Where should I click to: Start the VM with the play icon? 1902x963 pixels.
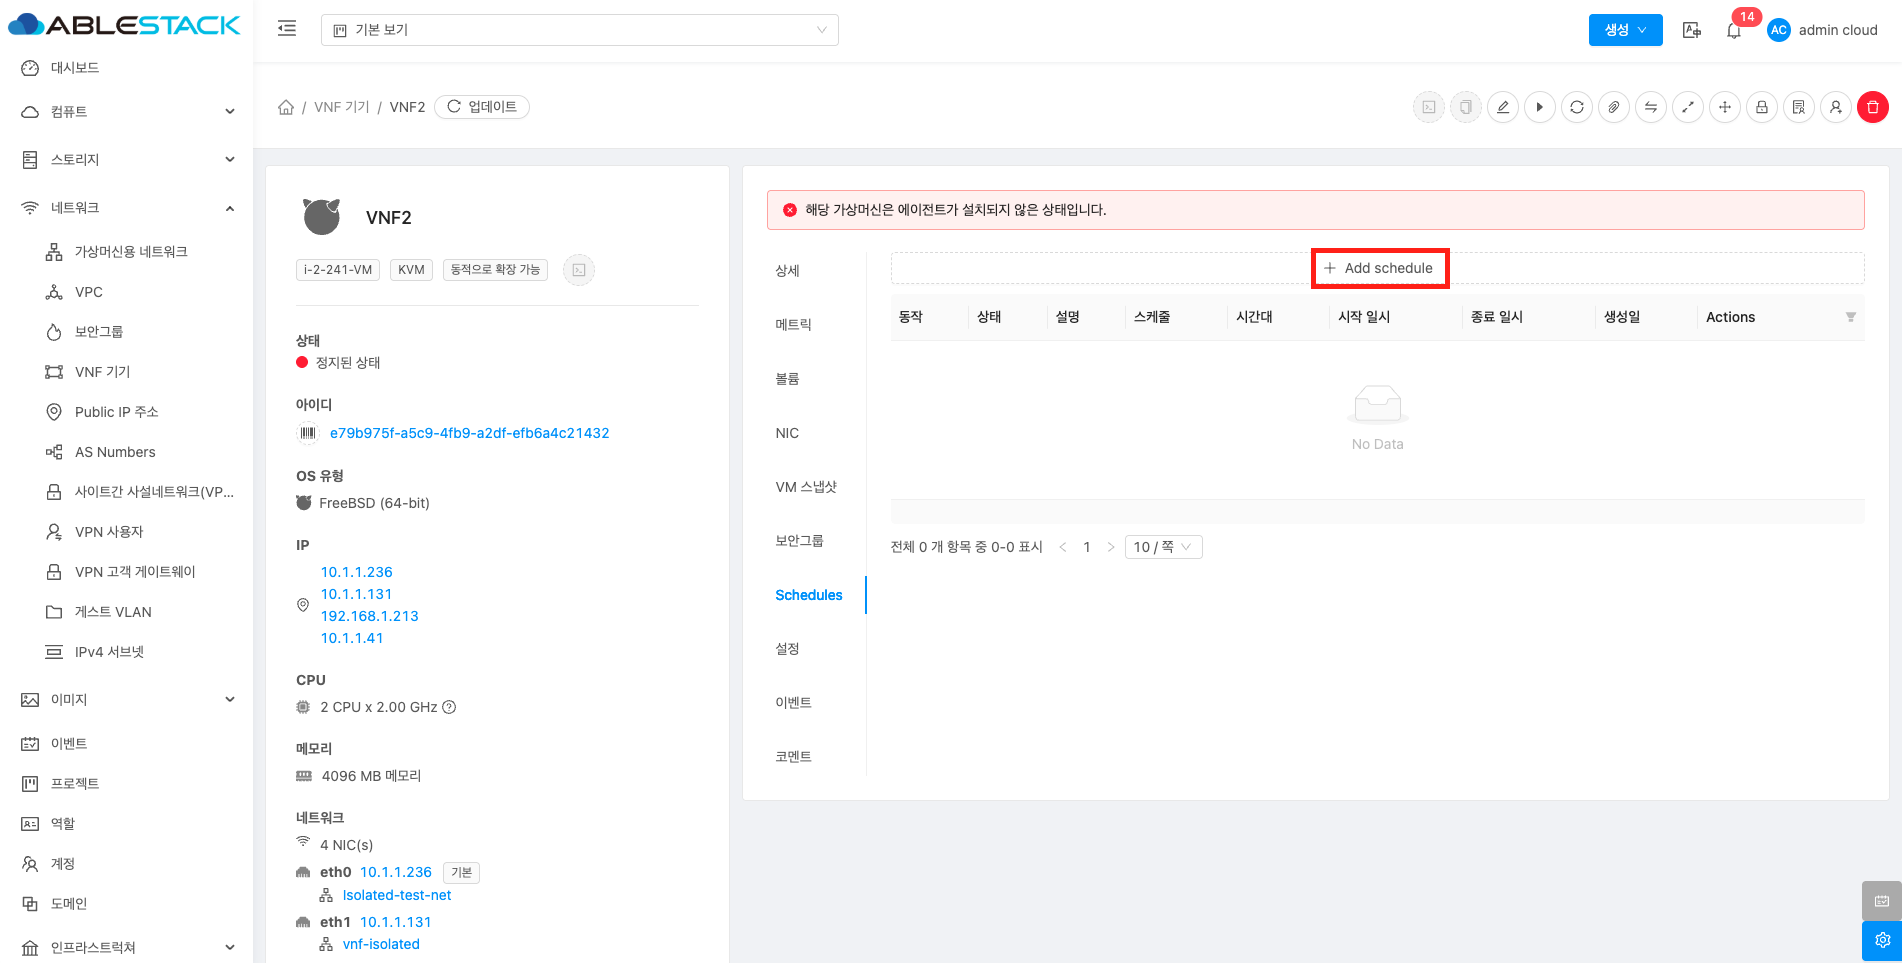[x=1539, y=107]
